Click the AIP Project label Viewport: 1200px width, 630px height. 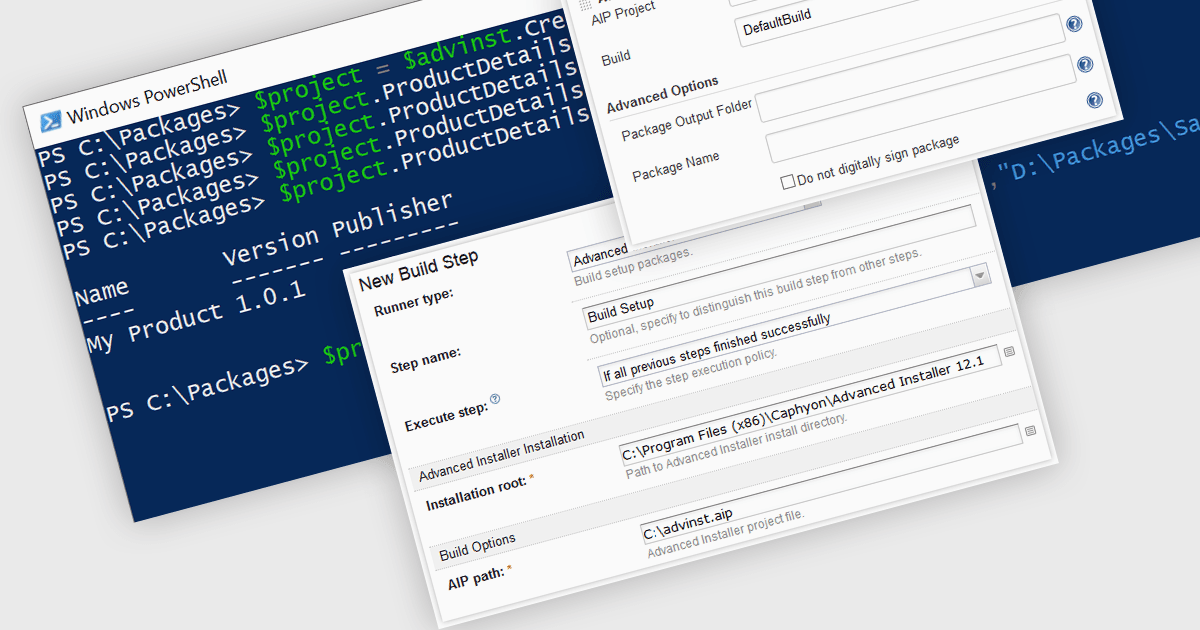pos(623,14)
